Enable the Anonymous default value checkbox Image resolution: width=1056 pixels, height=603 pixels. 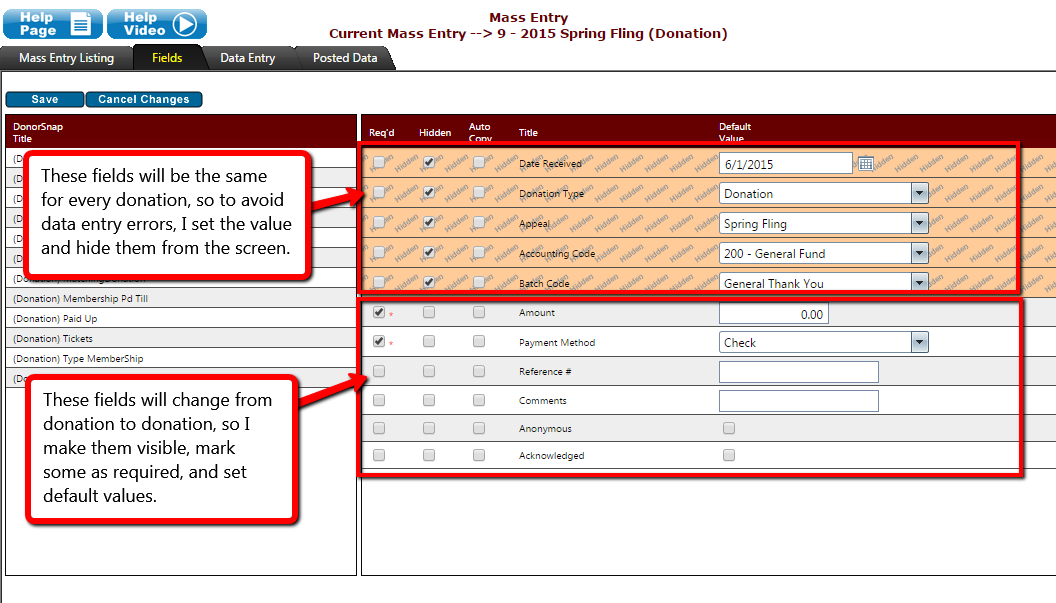(x=729, y=428)
